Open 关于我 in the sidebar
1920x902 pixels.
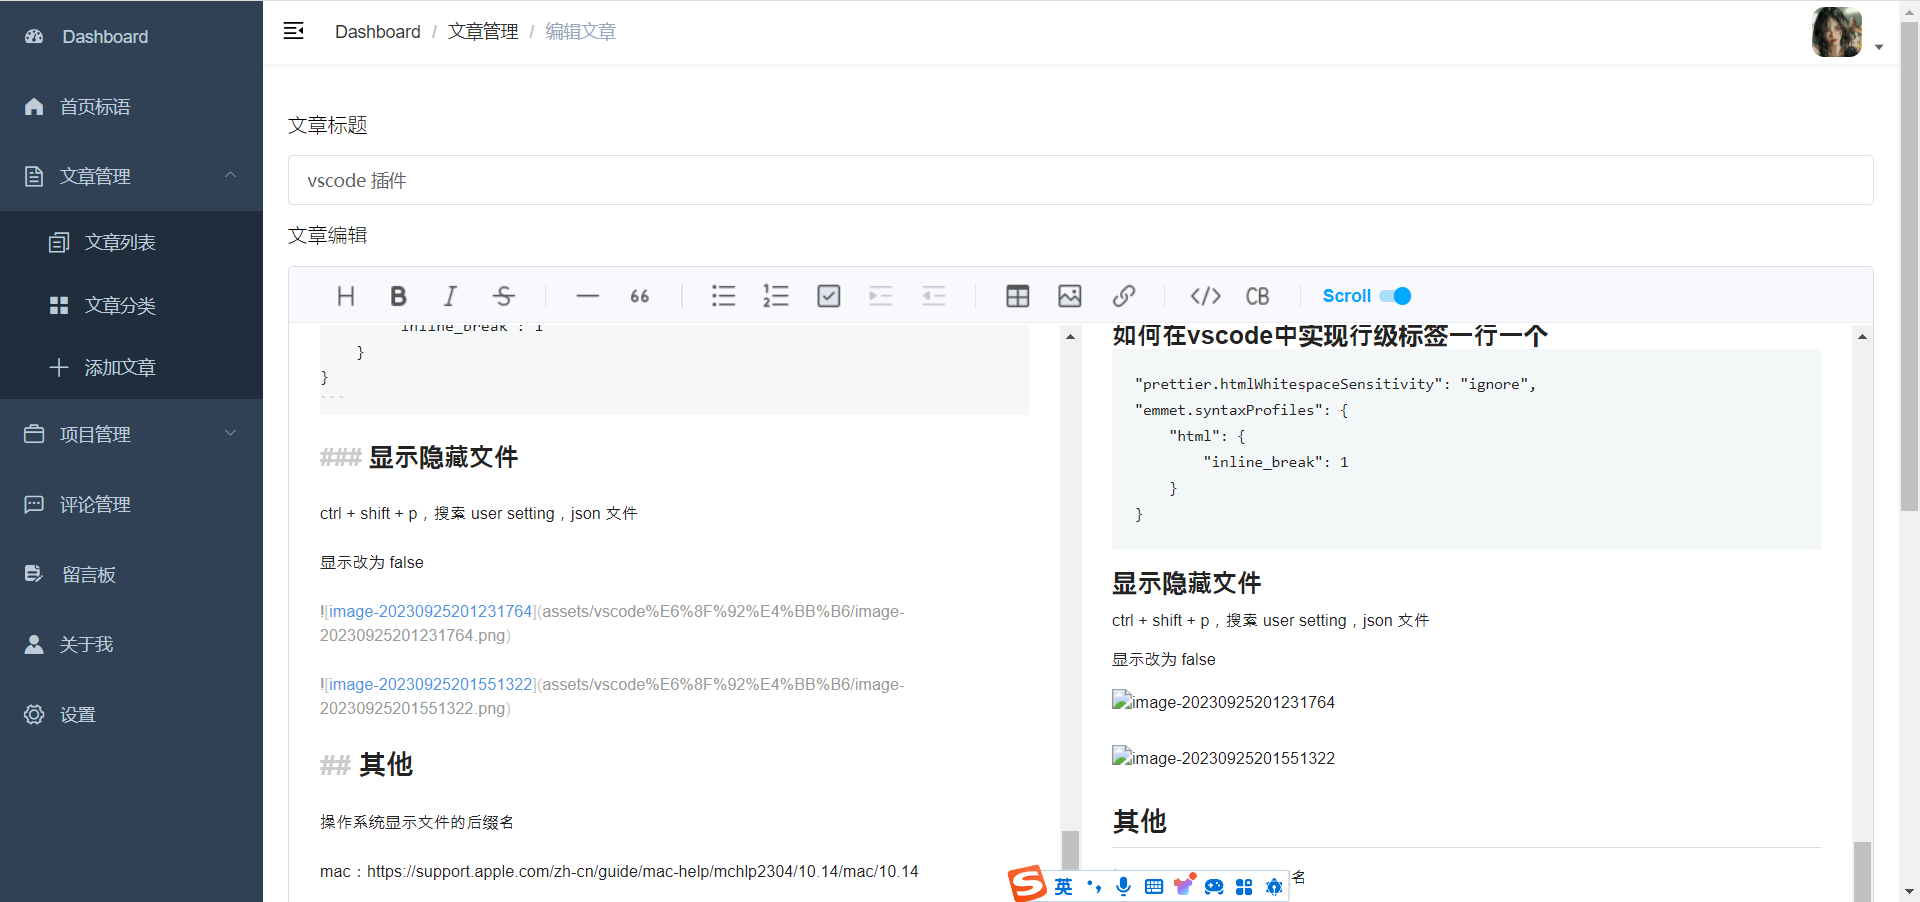(131, 644)
